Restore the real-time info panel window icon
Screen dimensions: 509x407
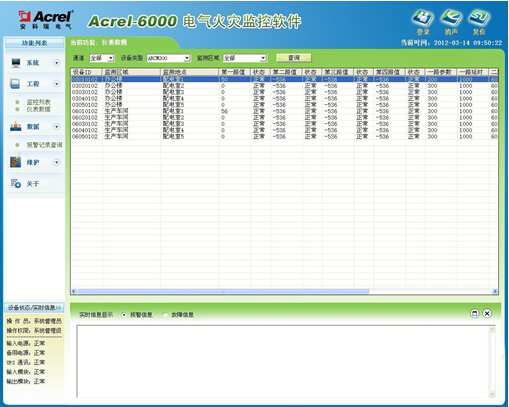pyautogui.click(x=475, y=313)
